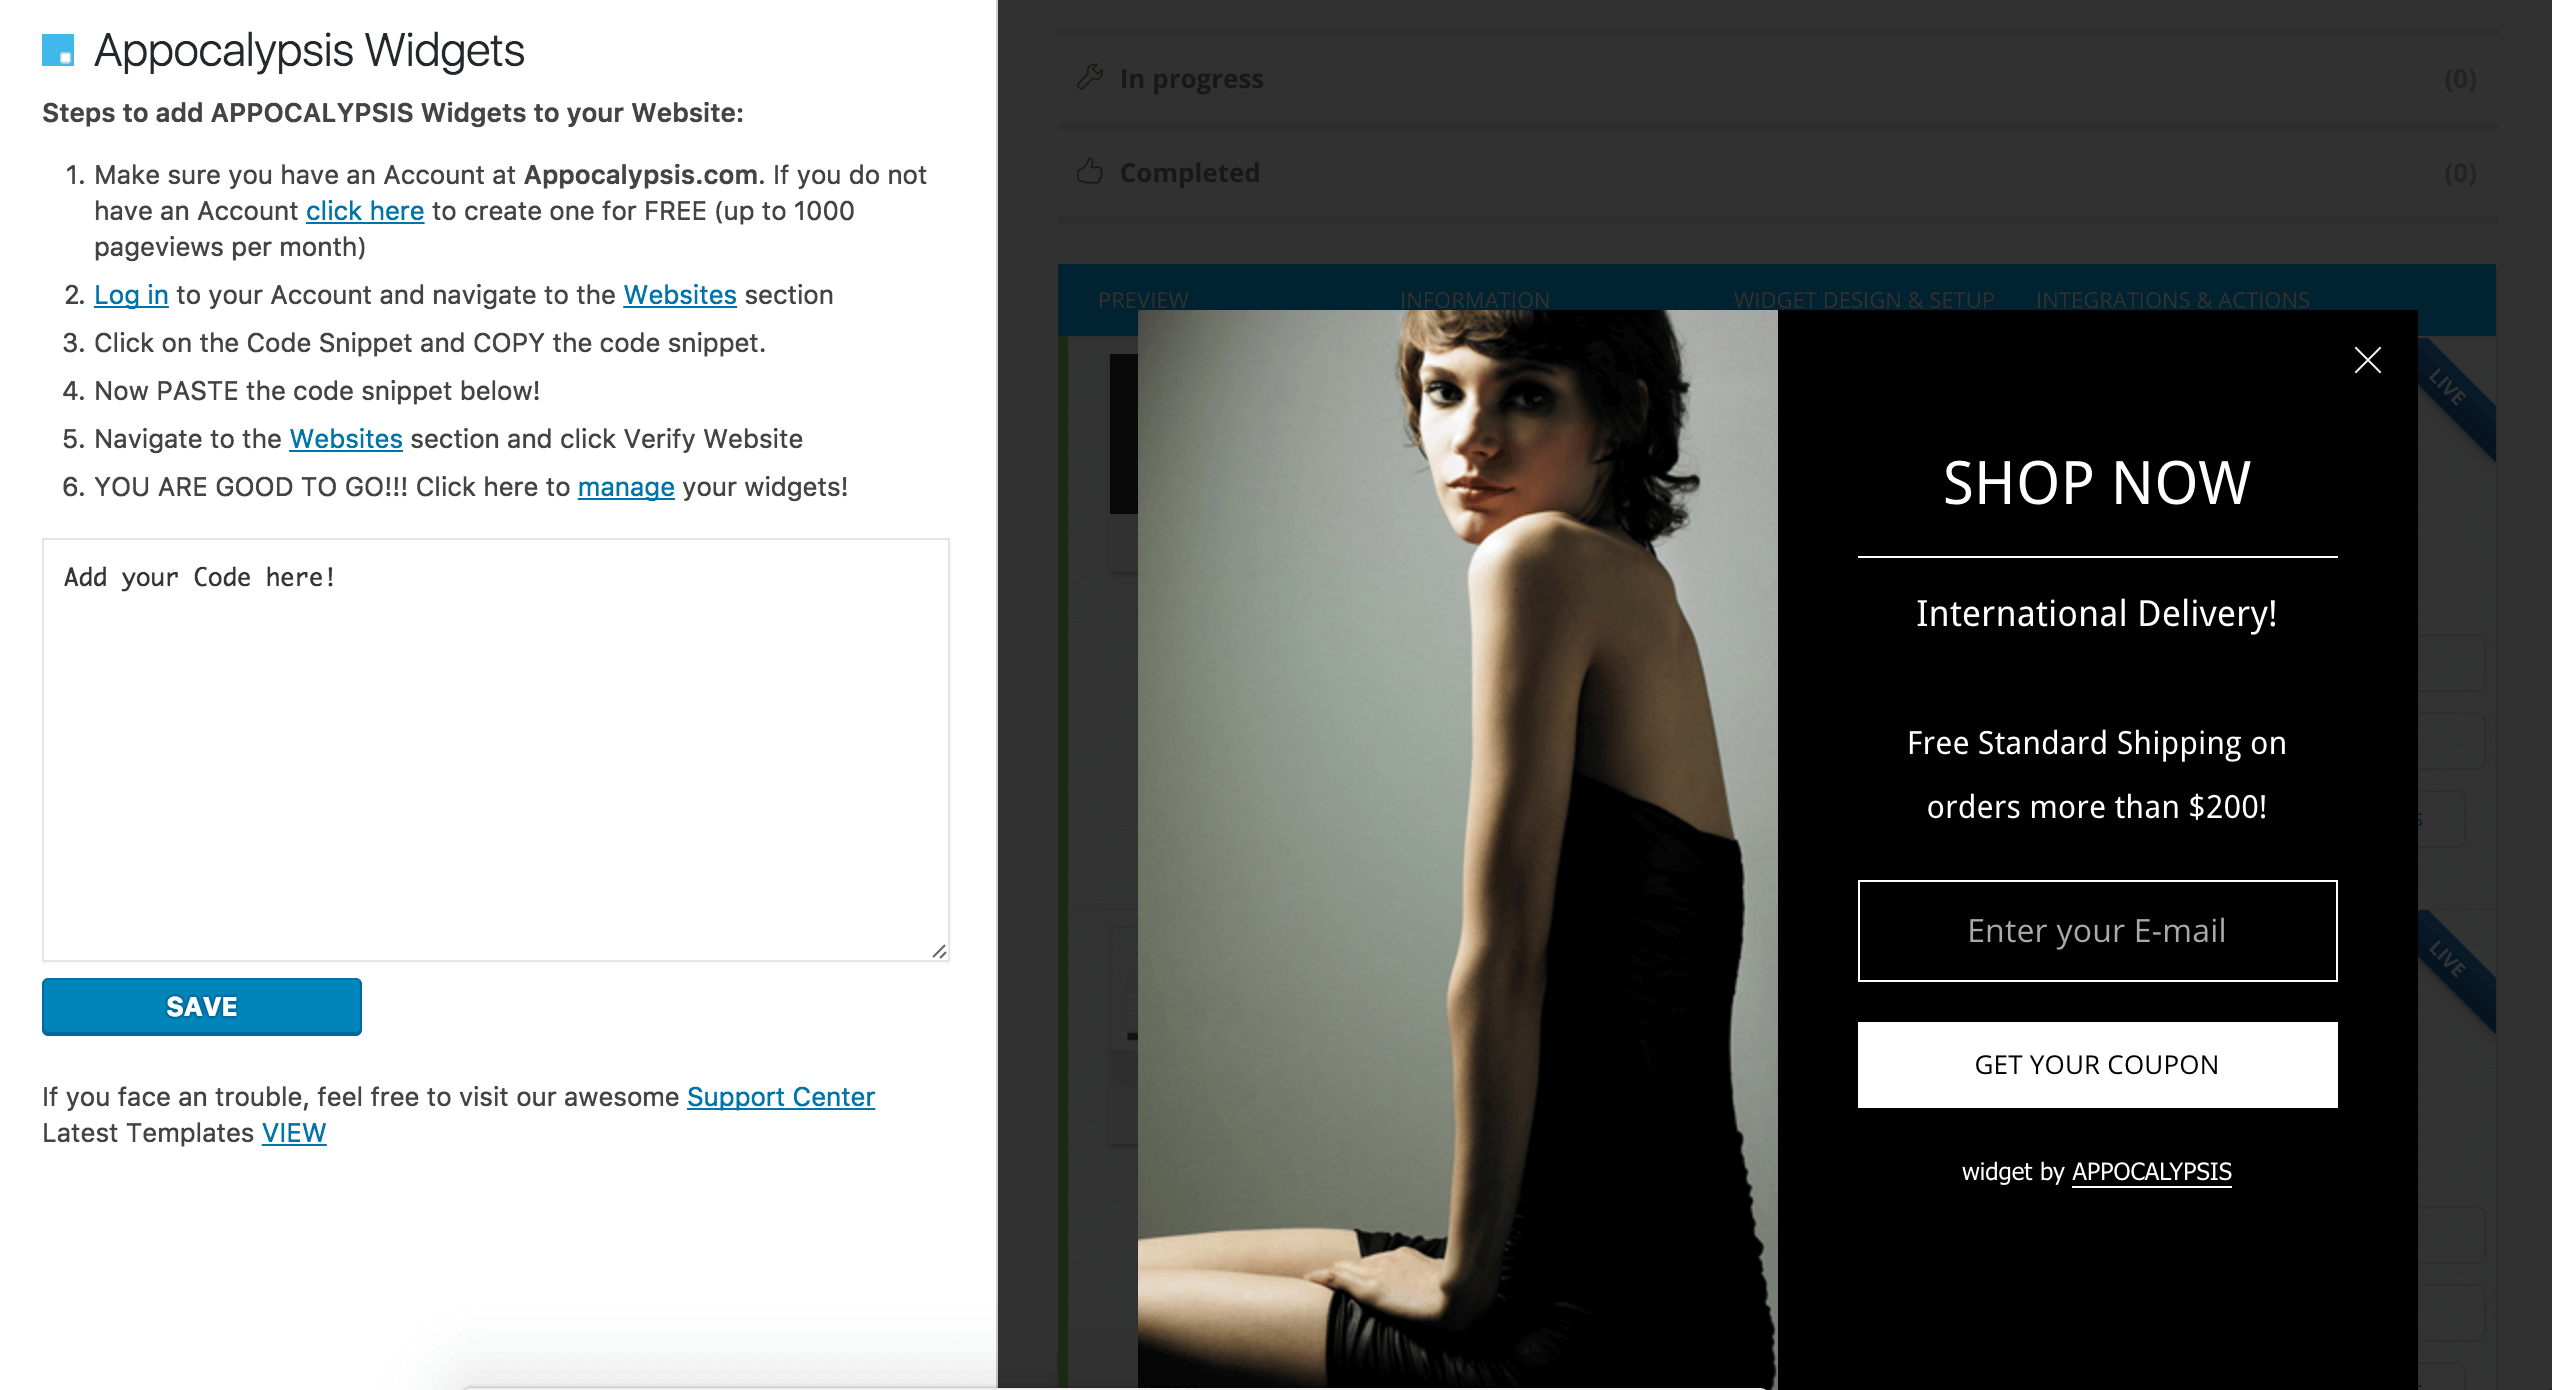
Task: Open the APPOCALYPSIS widget credit link
Action: [x=2151, y=1172]
